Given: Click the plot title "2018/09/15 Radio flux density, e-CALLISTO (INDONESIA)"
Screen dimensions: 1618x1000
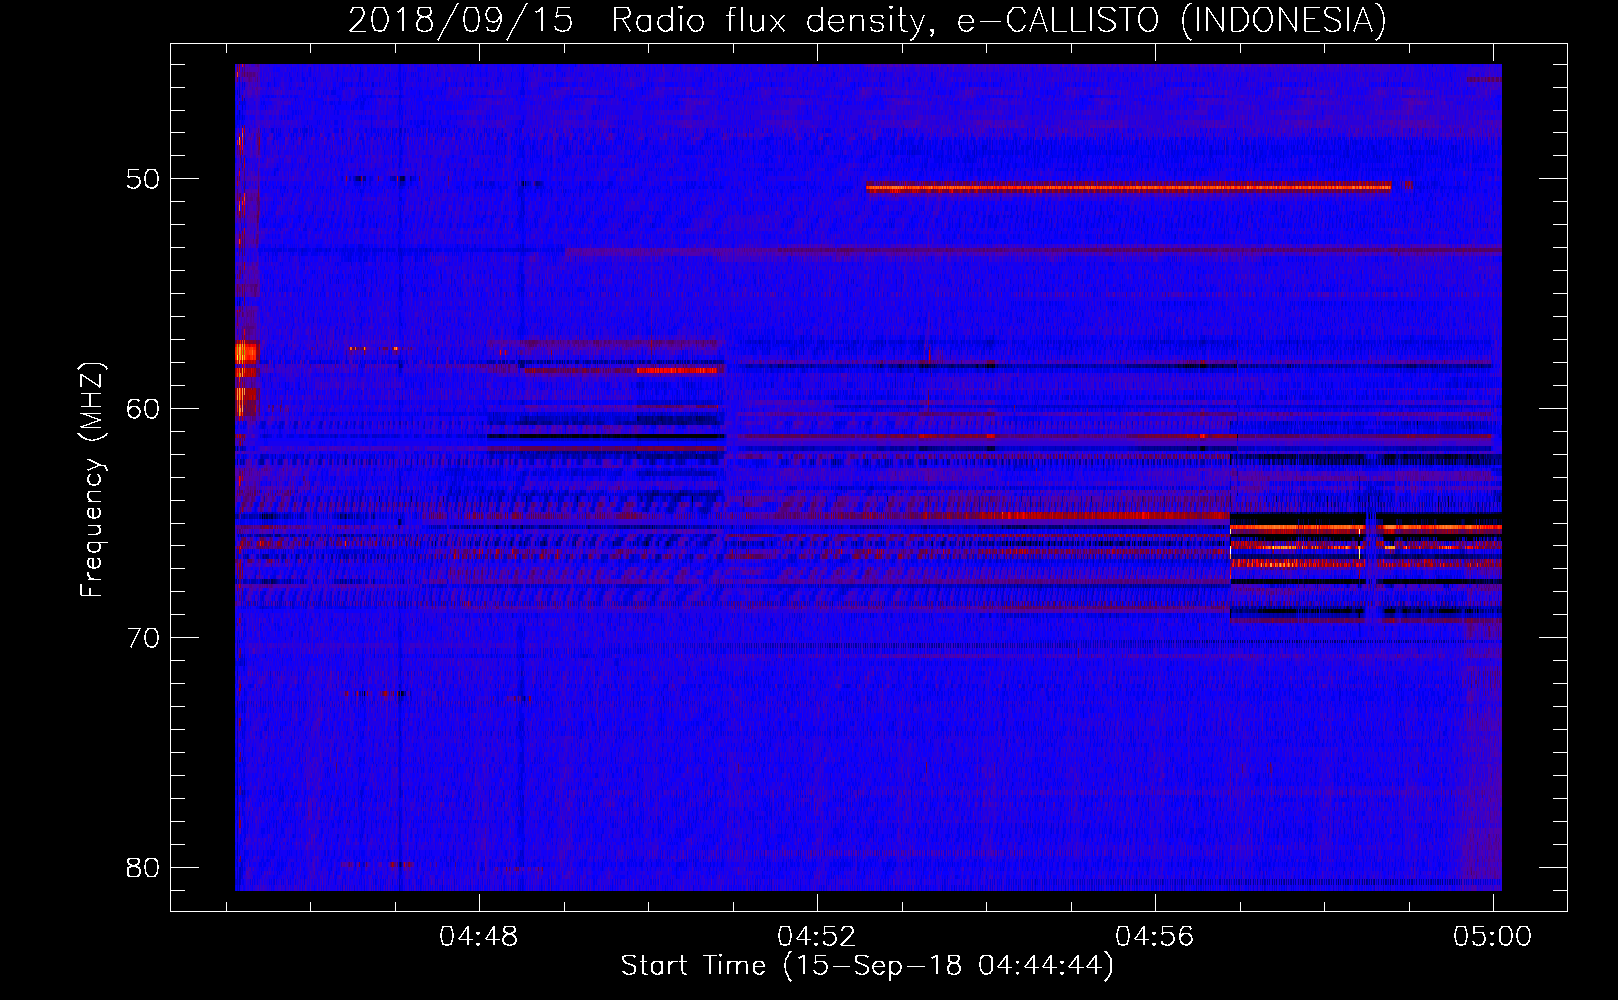Looking at the screenshot, I should 867,20.
